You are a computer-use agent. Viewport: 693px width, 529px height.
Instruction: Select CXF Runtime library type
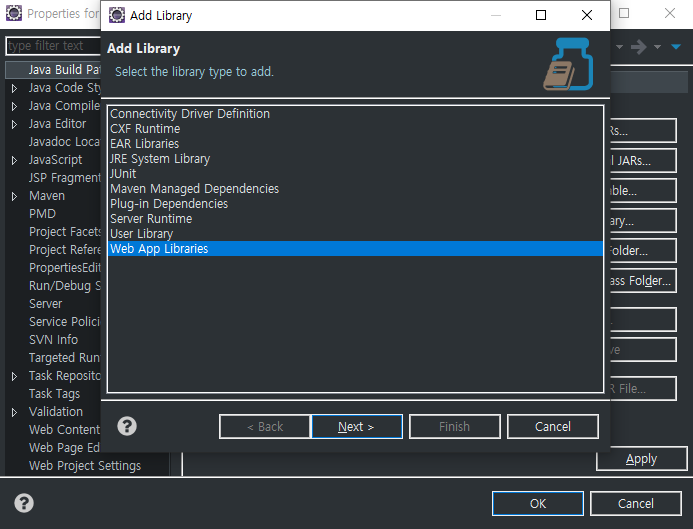tap(355, 129)
